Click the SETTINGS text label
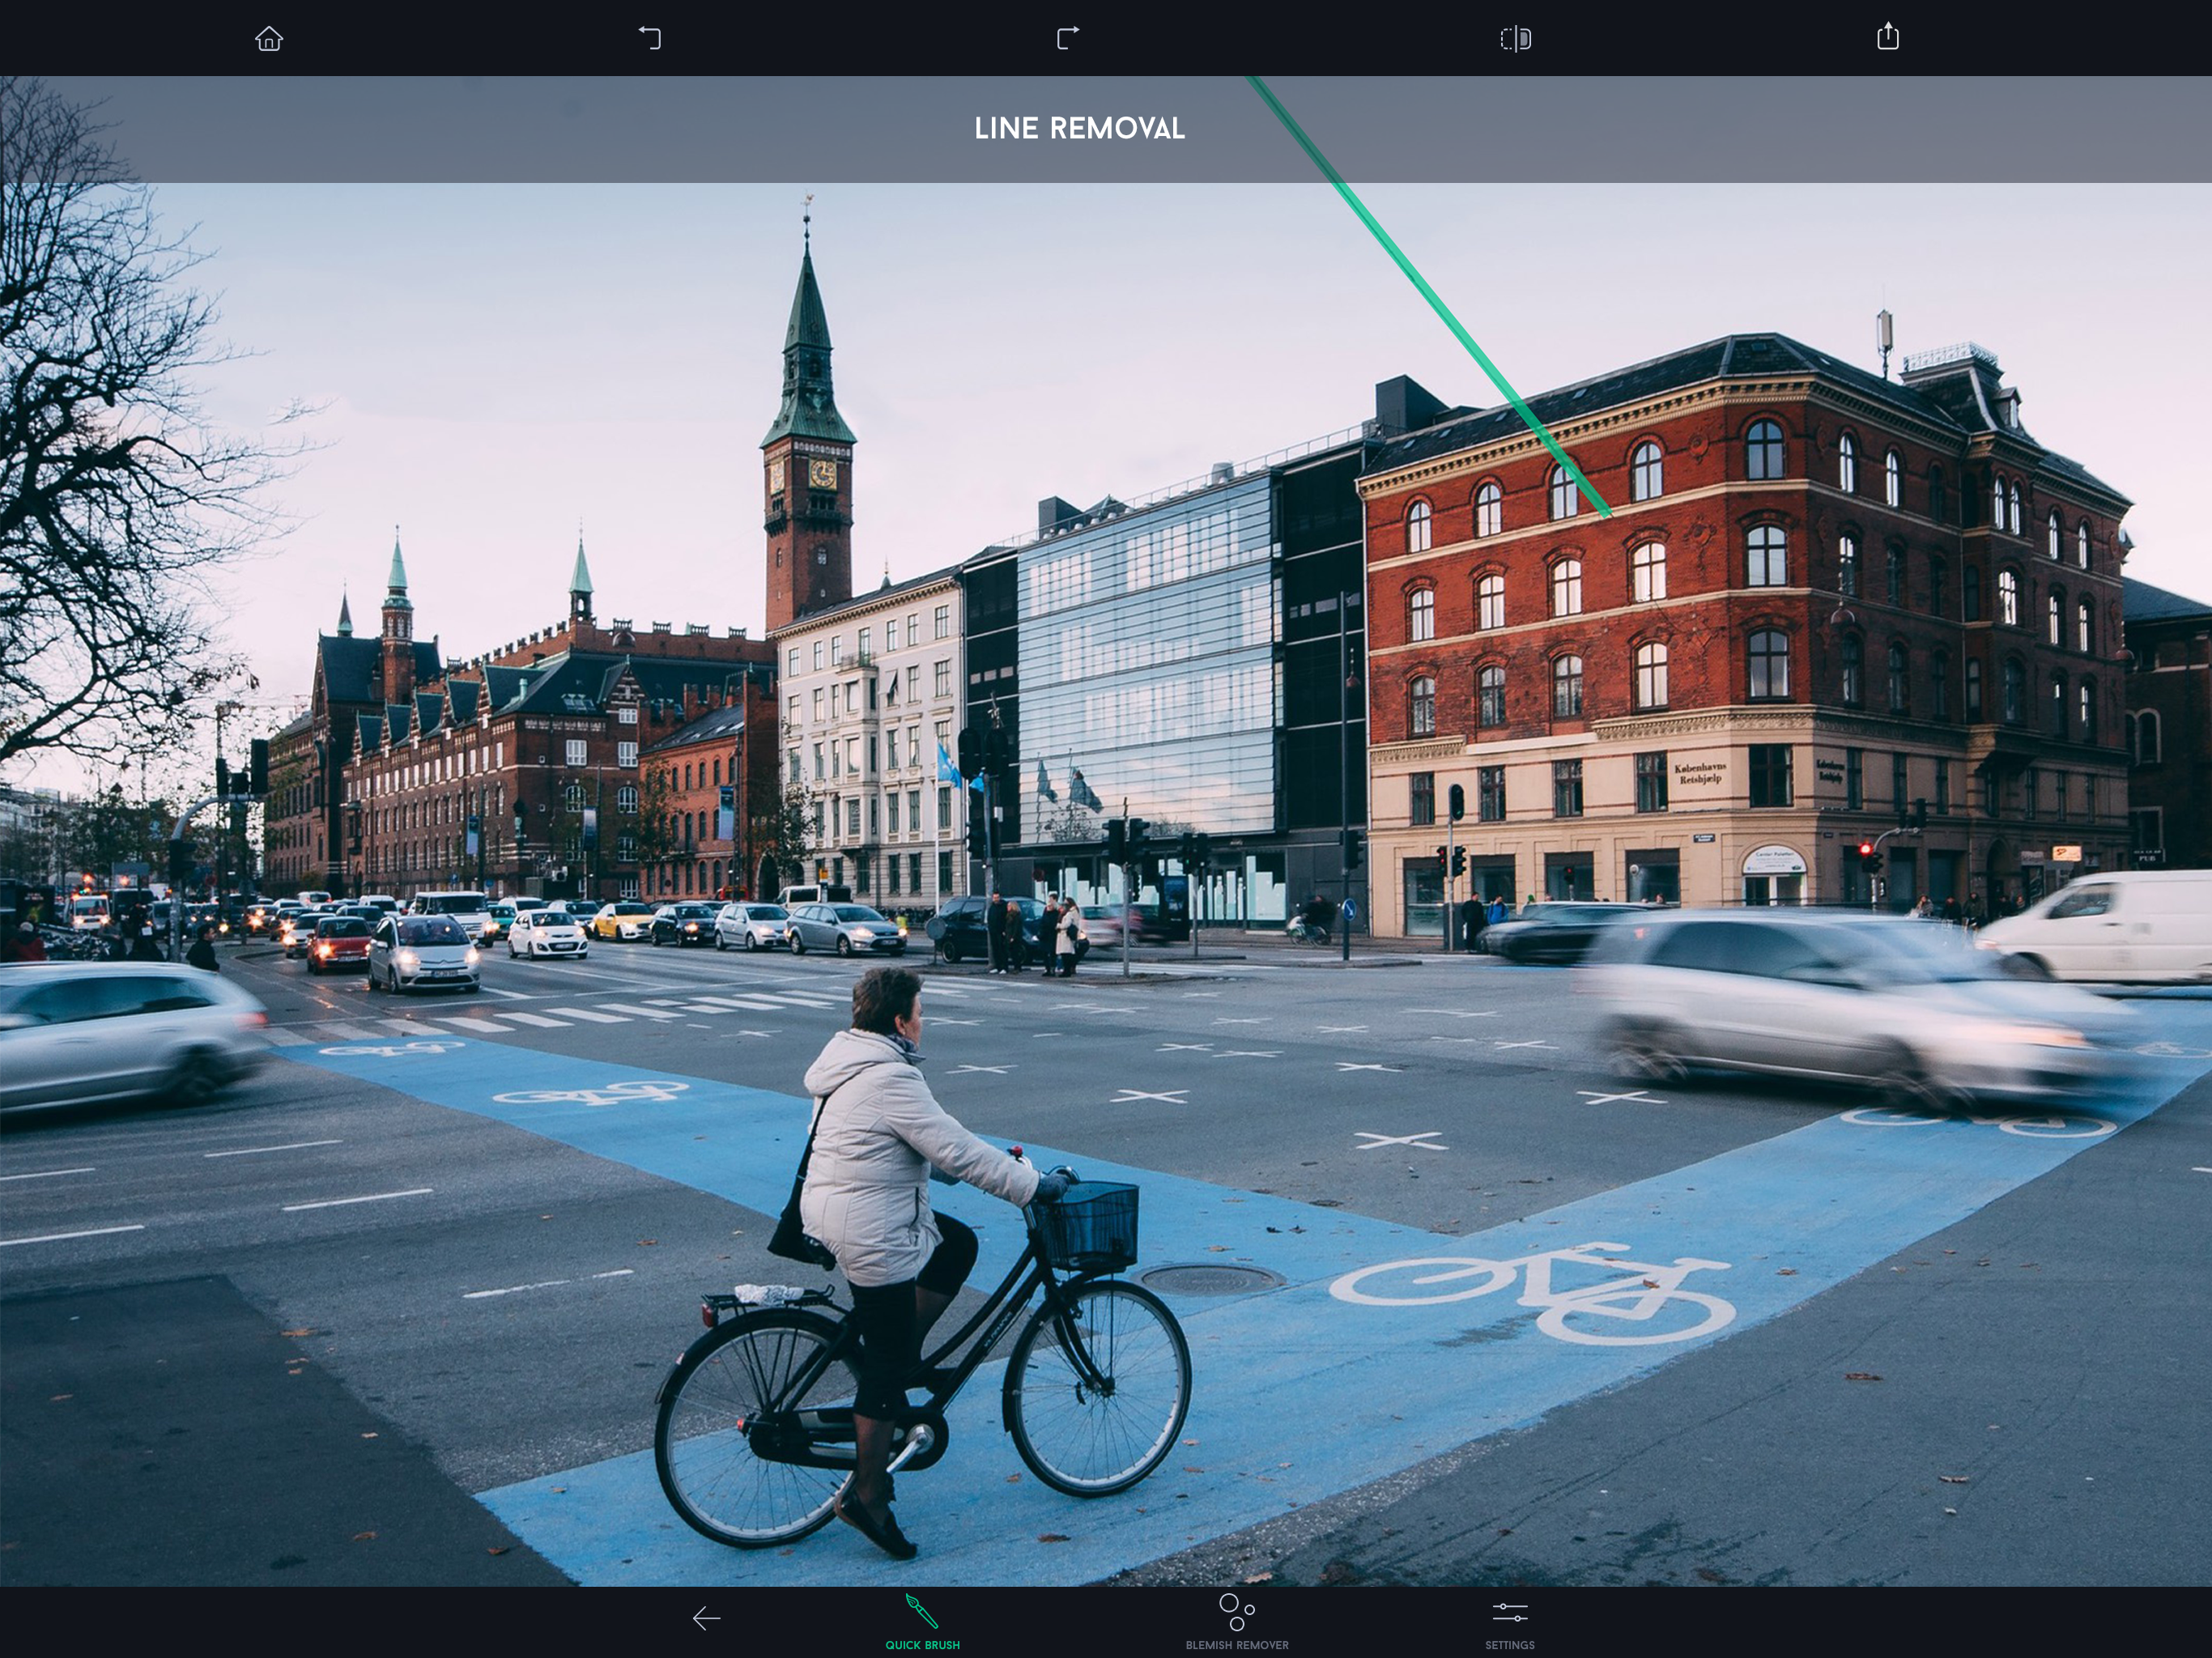Viewport: 2212px width, 1658px height. (1509, 1645)
